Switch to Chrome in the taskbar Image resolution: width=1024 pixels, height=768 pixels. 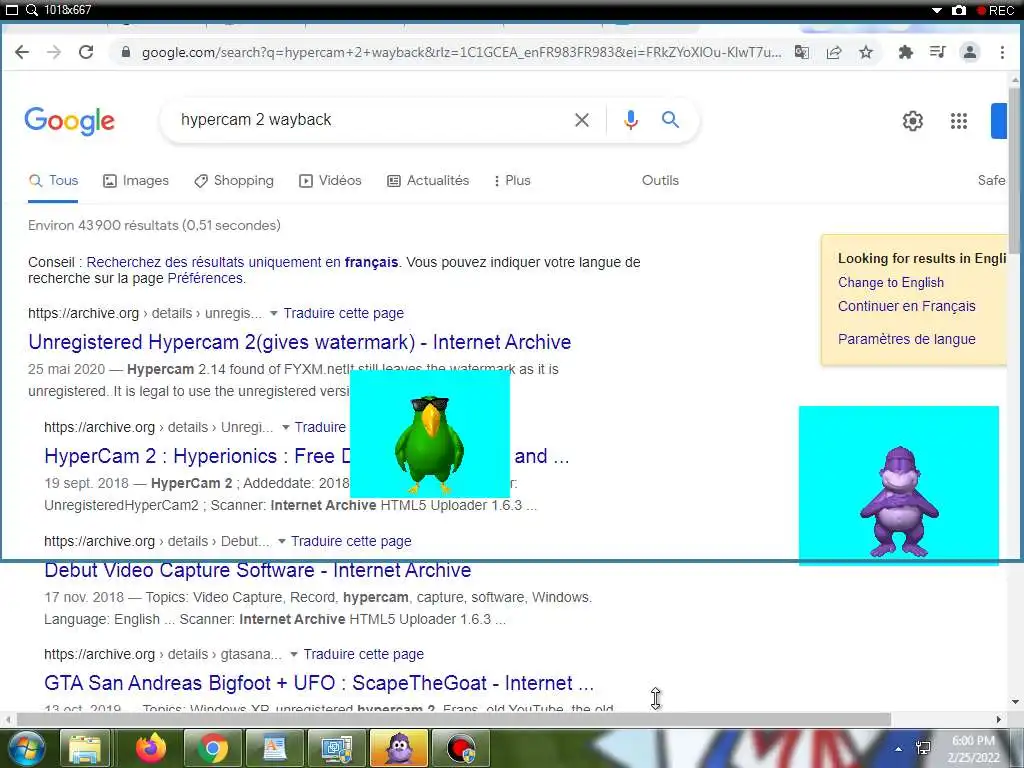[212, 748]
